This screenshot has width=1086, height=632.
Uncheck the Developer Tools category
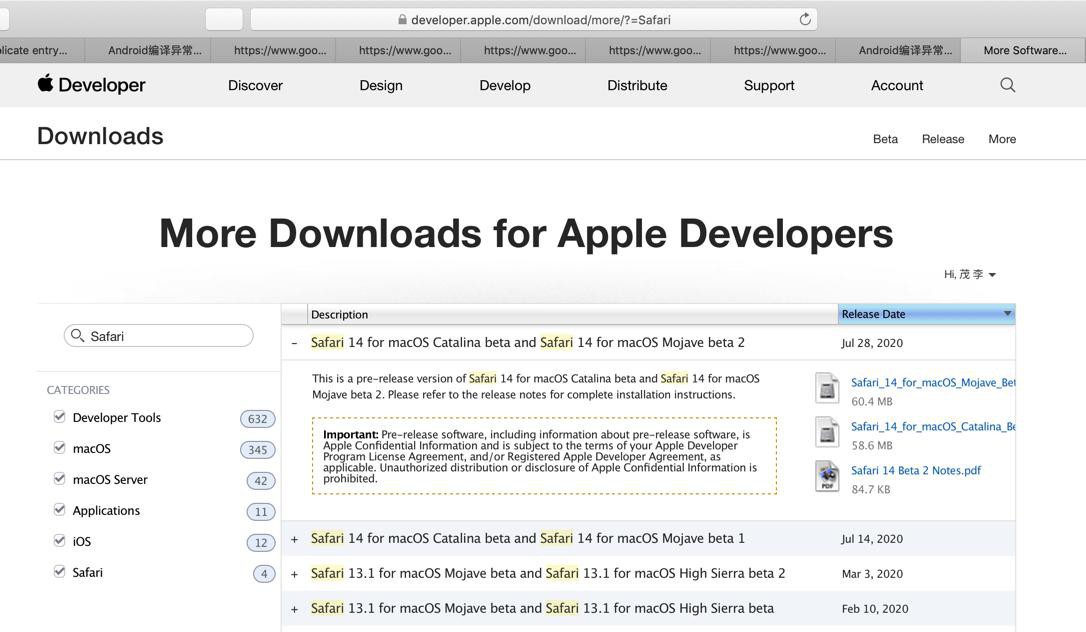(60, 417)
